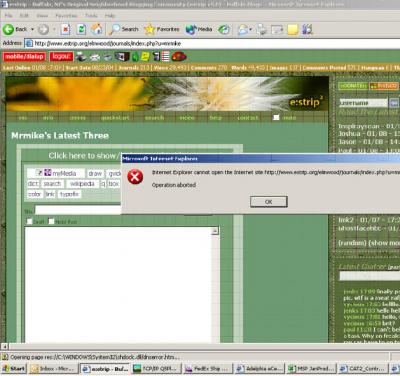This screenshot has width=400, height=376.
Task: Click the yellow note toolbar icon
Action: 293,29
